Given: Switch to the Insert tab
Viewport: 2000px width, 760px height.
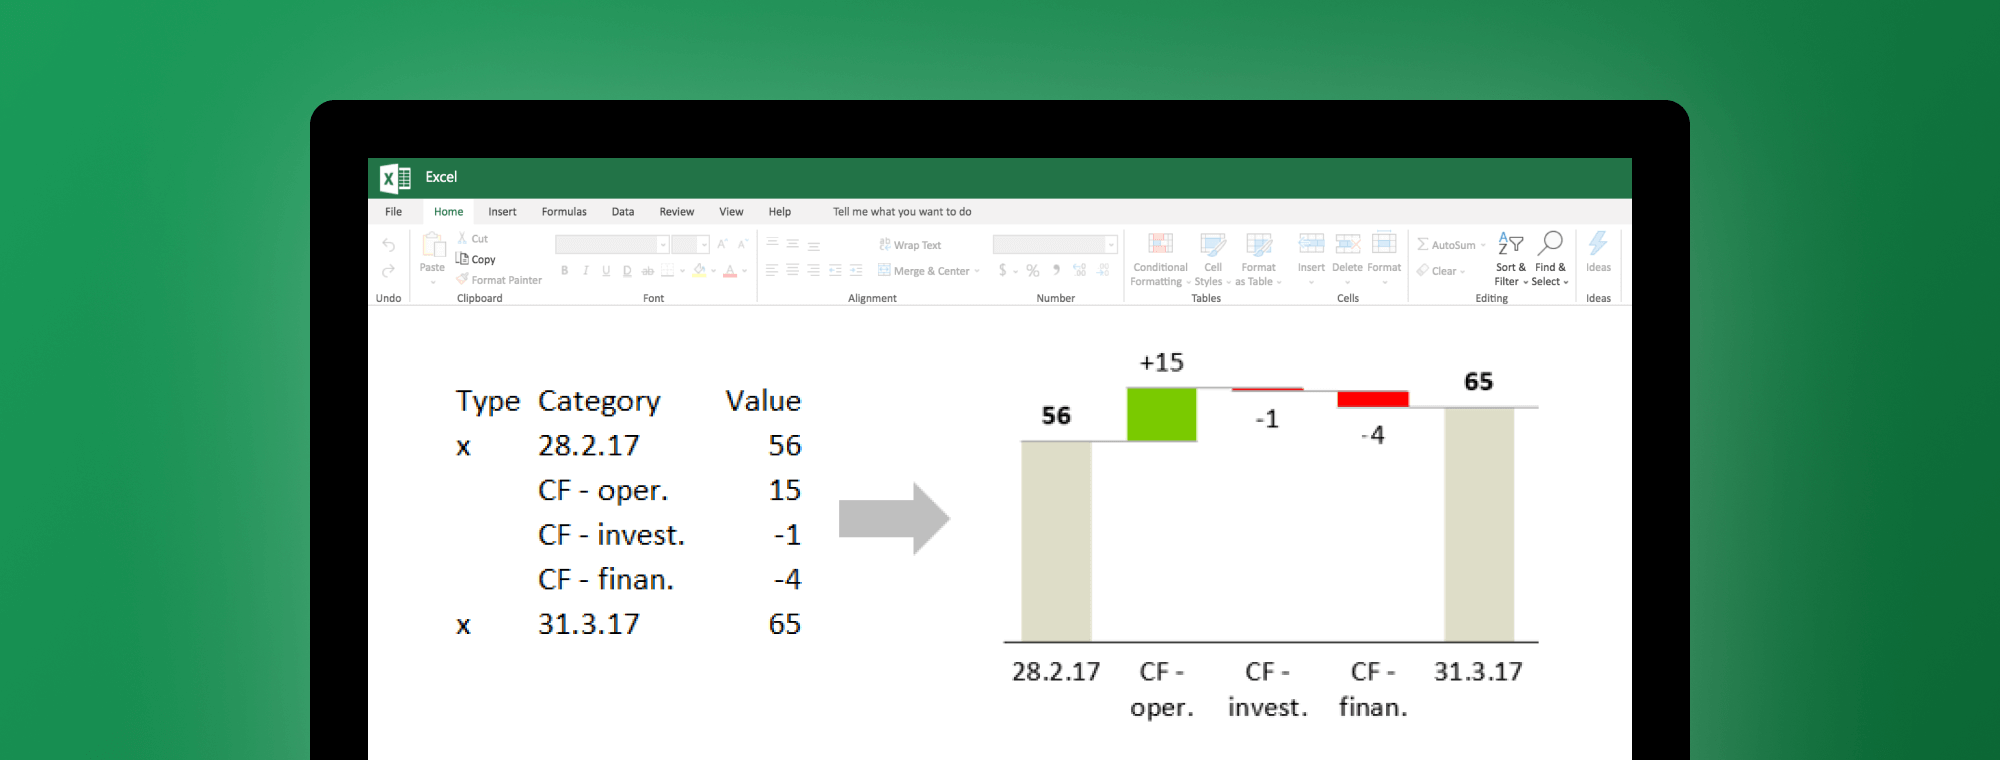Looking at the screenshot, I should pos(502,212).
